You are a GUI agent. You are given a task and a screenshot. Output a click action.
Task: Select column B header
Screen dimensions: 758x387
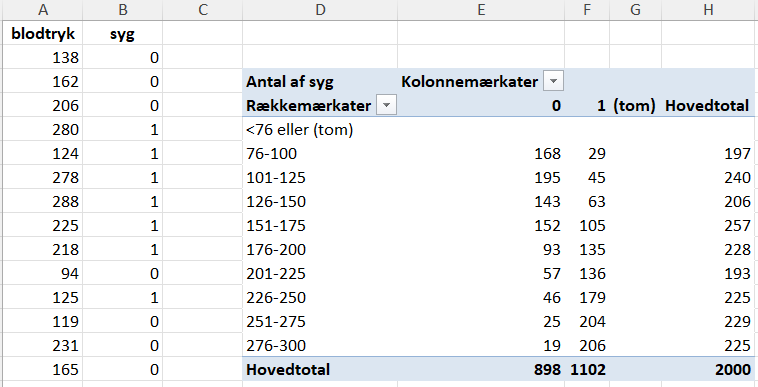122,10
